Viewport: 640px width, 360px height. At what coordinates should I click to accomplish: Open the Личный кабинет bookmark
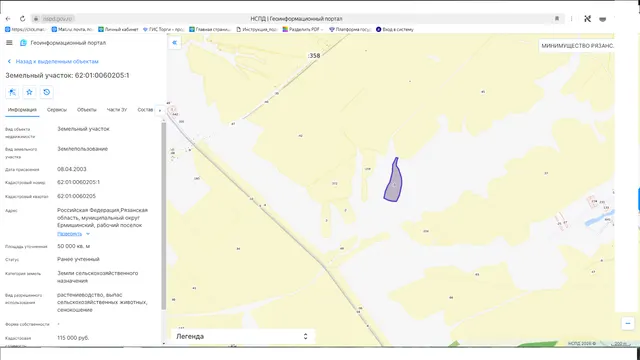[118, 29]
